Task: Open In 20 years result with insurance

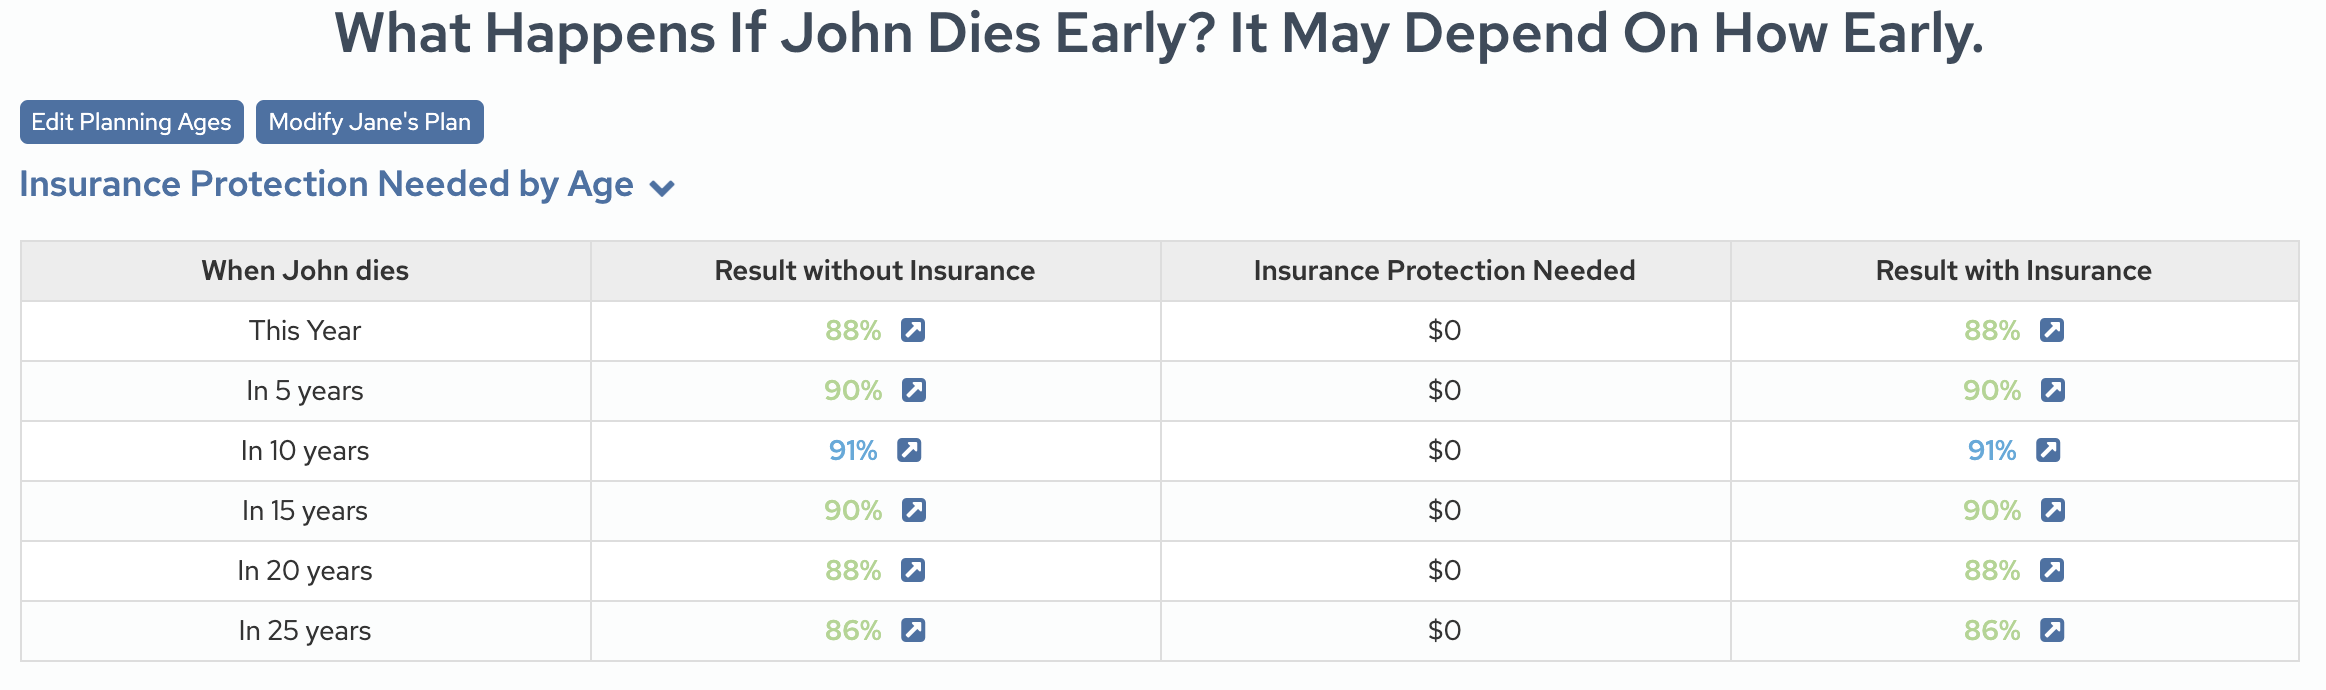Action: pos(2051,570)
